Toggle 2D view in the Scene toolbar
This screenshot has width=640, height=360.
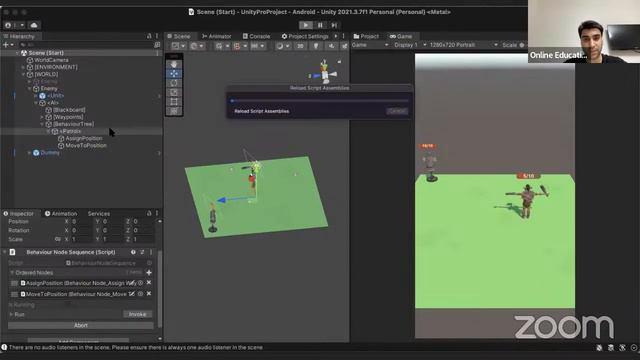pos(300,46)
